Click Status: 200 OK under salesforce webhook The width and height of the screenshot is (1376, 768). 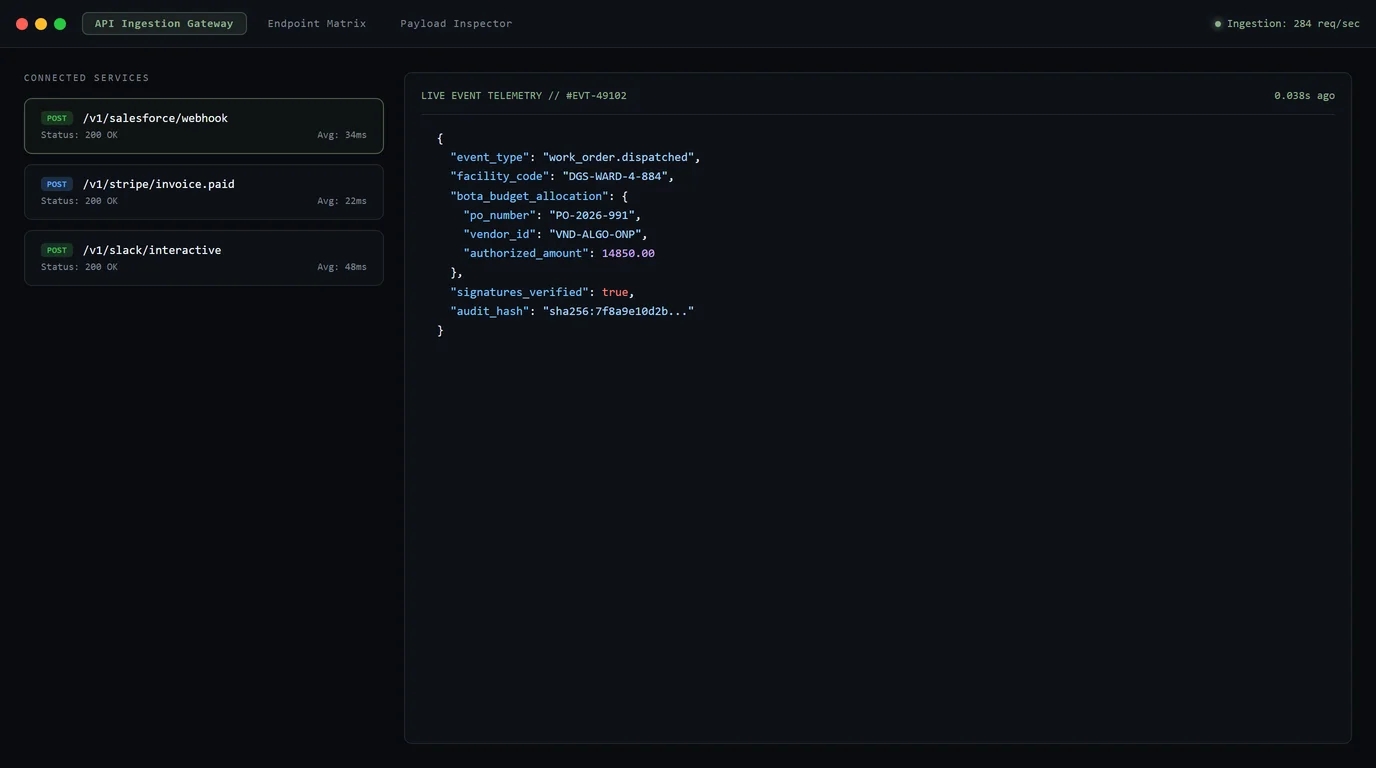79,135
